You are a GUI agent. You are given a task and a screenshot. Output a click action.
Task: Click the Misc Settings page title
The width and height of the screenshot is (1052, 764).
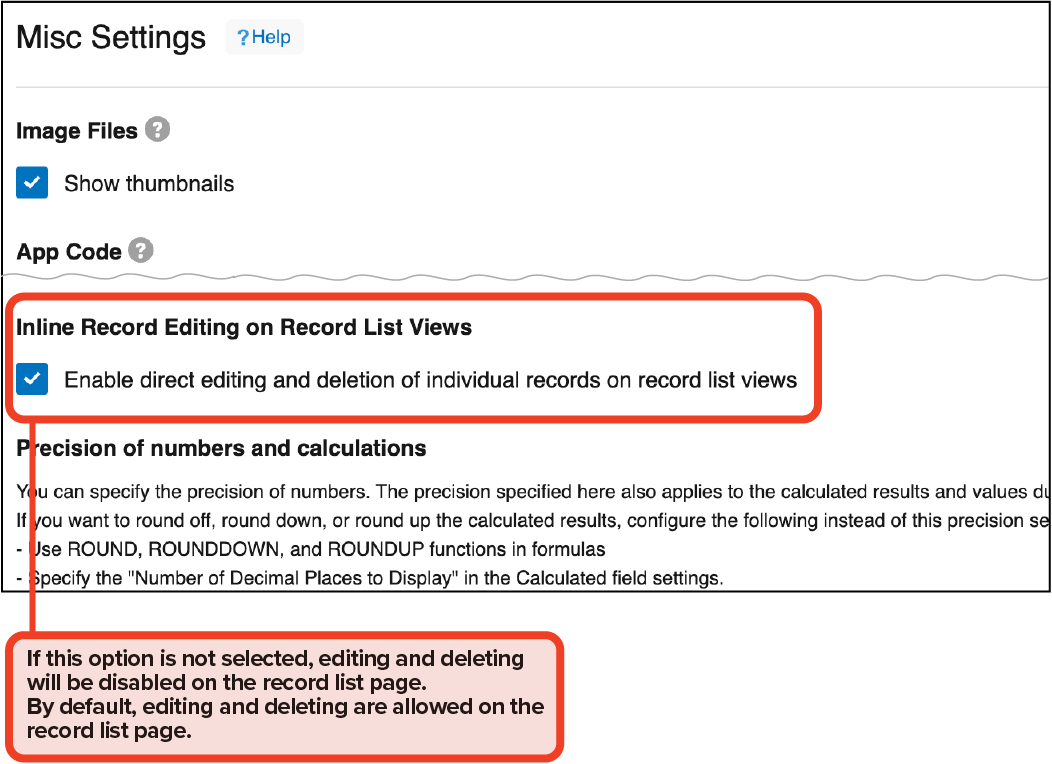(x=111, y=38)
